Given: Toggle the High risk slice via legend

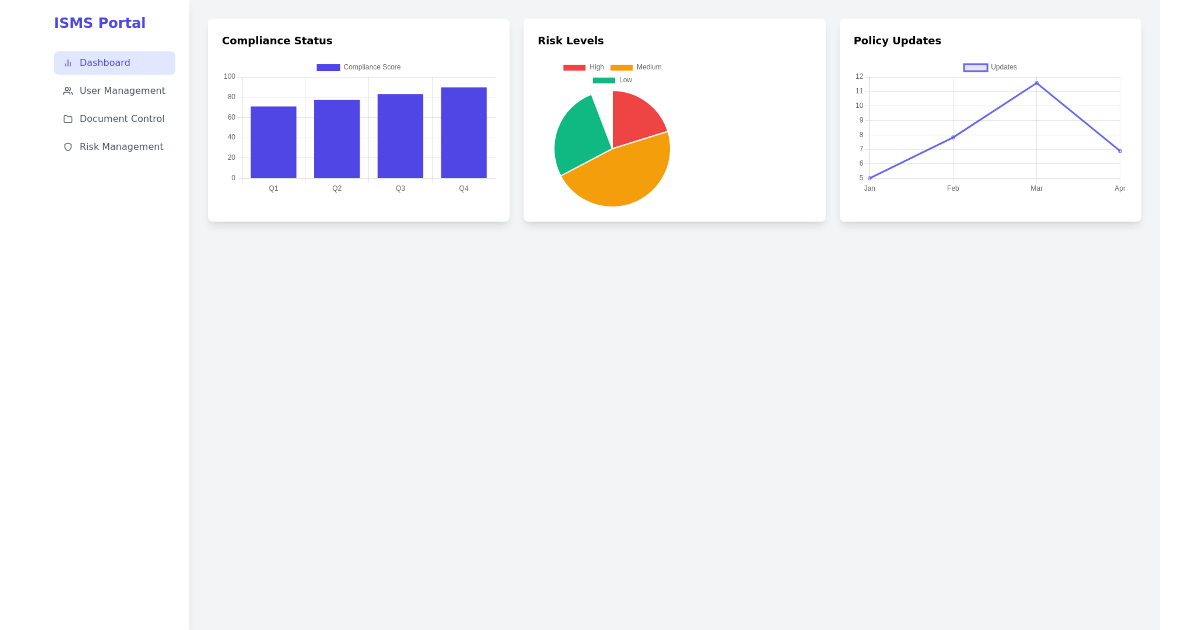Looking at the screenshot, I should (573, 67).
